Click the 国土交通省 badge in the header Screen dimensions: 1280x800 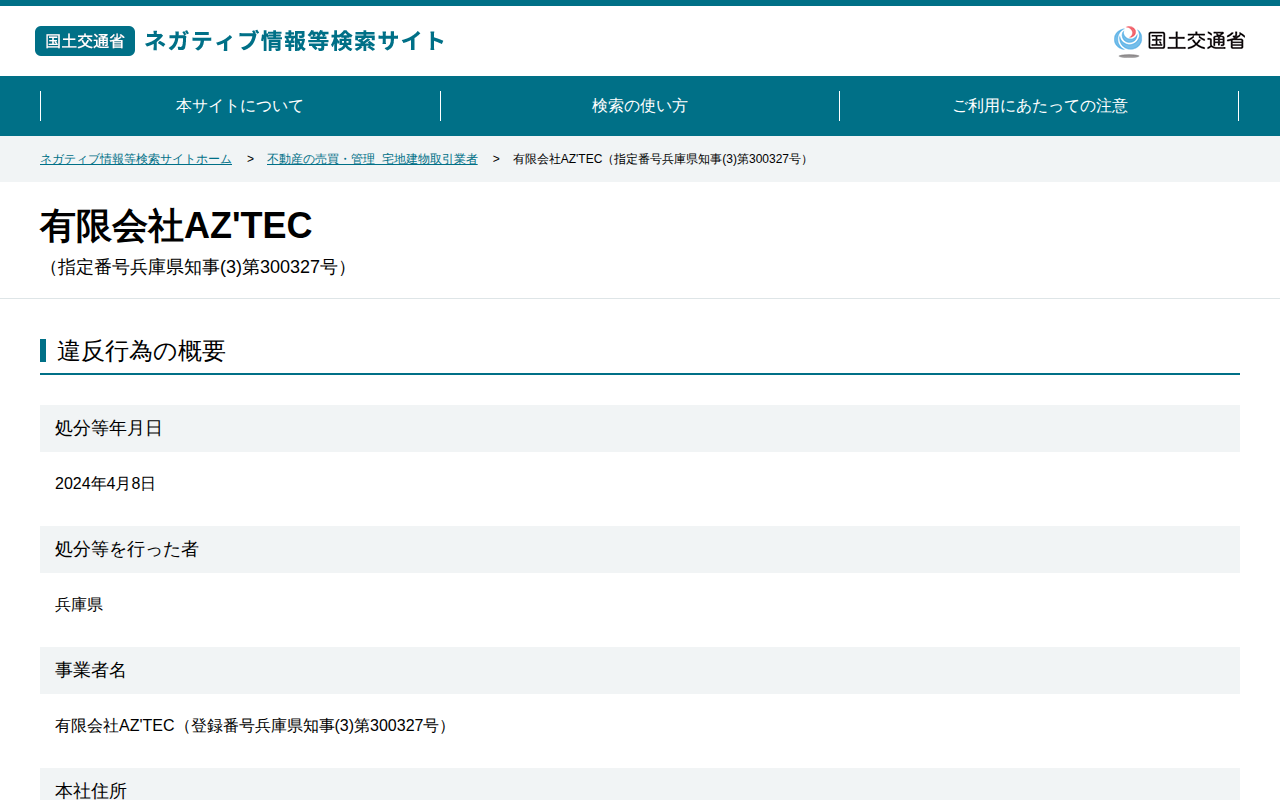coord(85,41)
